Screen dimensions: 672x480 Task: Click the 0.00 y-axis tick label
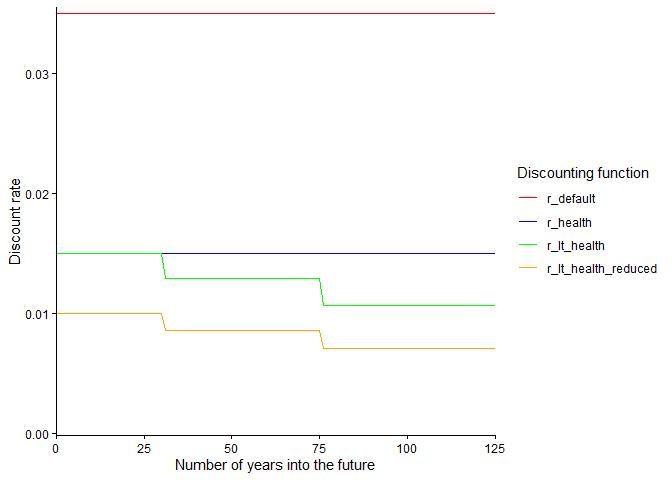click(x=37, y=434)
